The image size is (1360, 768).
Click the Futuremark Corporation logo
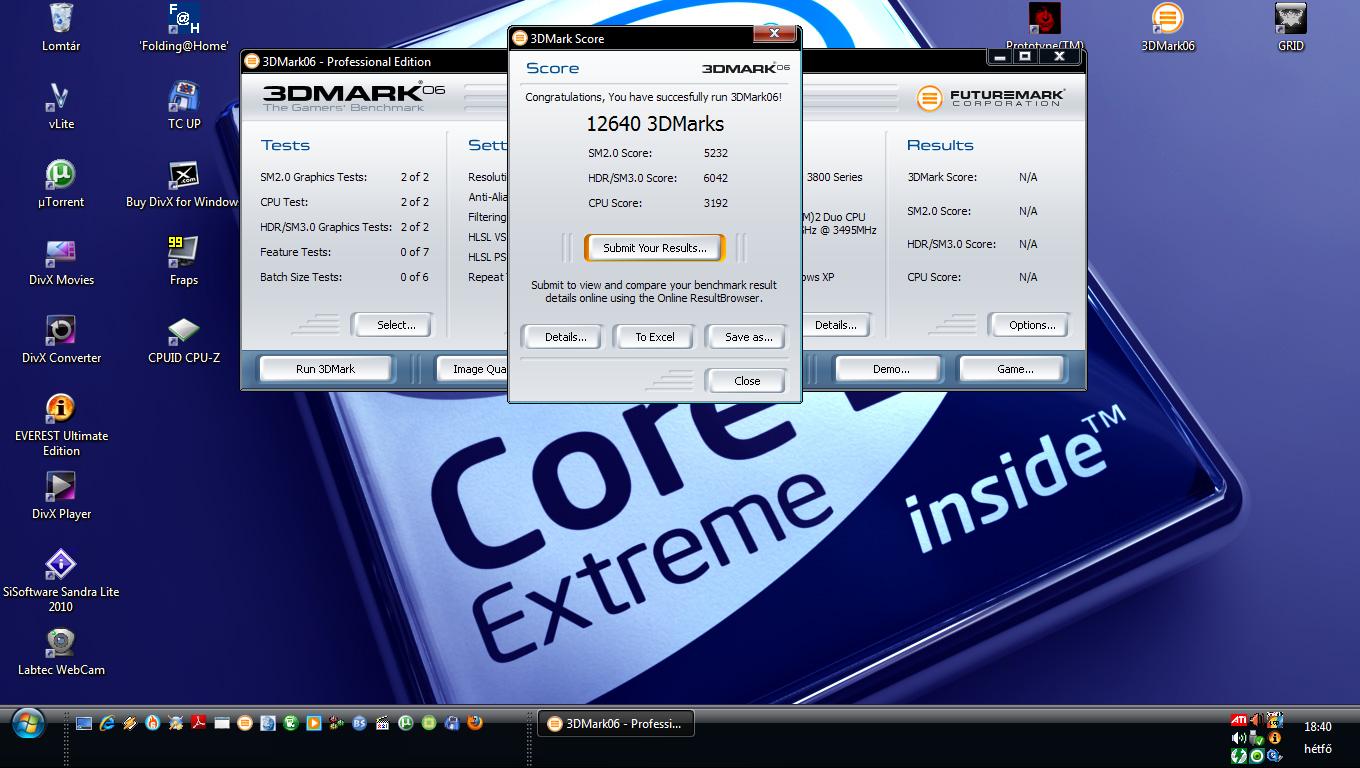pos(991,98)
